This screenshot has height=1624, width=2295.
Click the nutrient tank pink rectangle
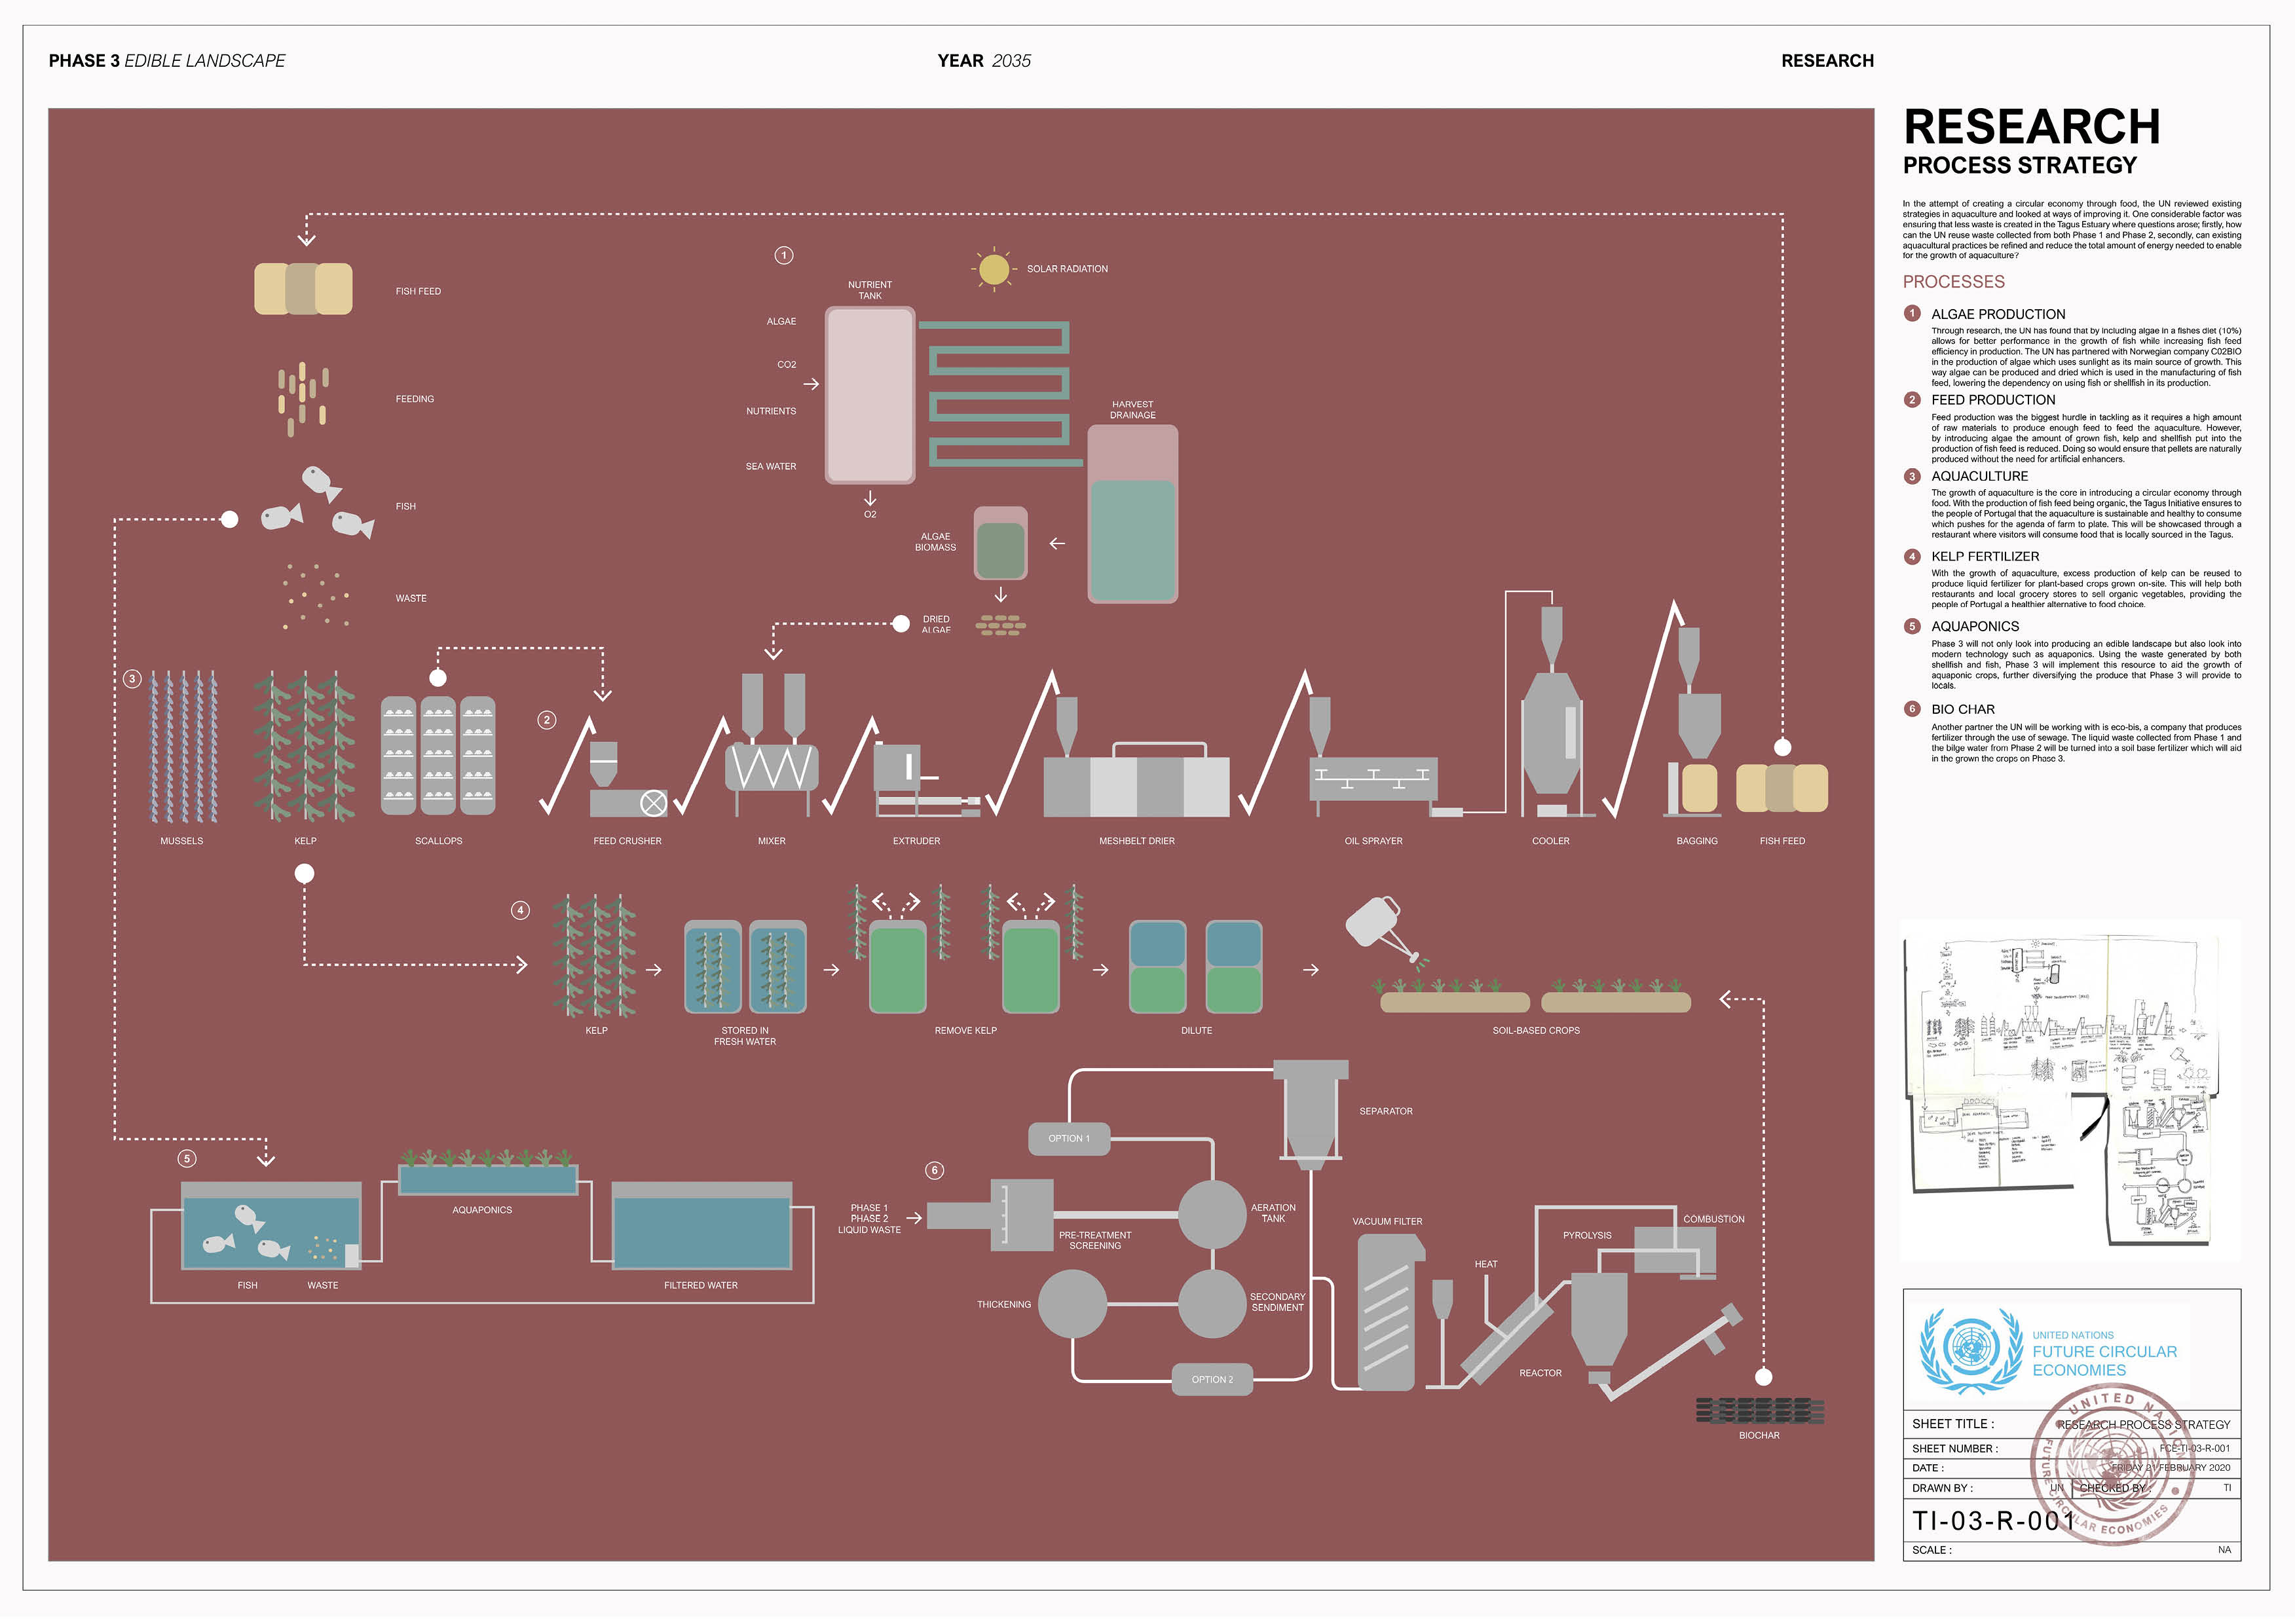pyautogui.click(x=869, y=395)
